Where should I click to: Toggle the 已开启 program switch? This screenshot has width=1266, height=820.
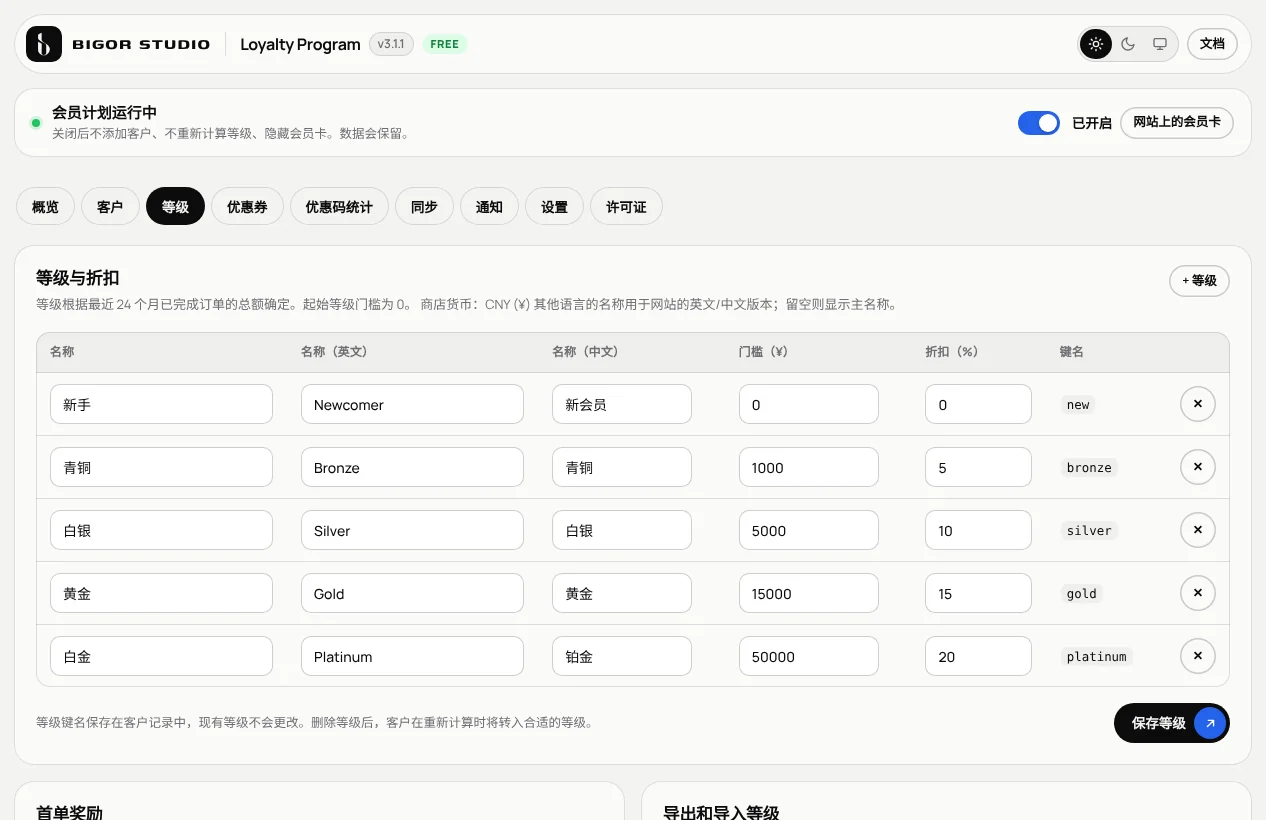tap(1039, 123)
